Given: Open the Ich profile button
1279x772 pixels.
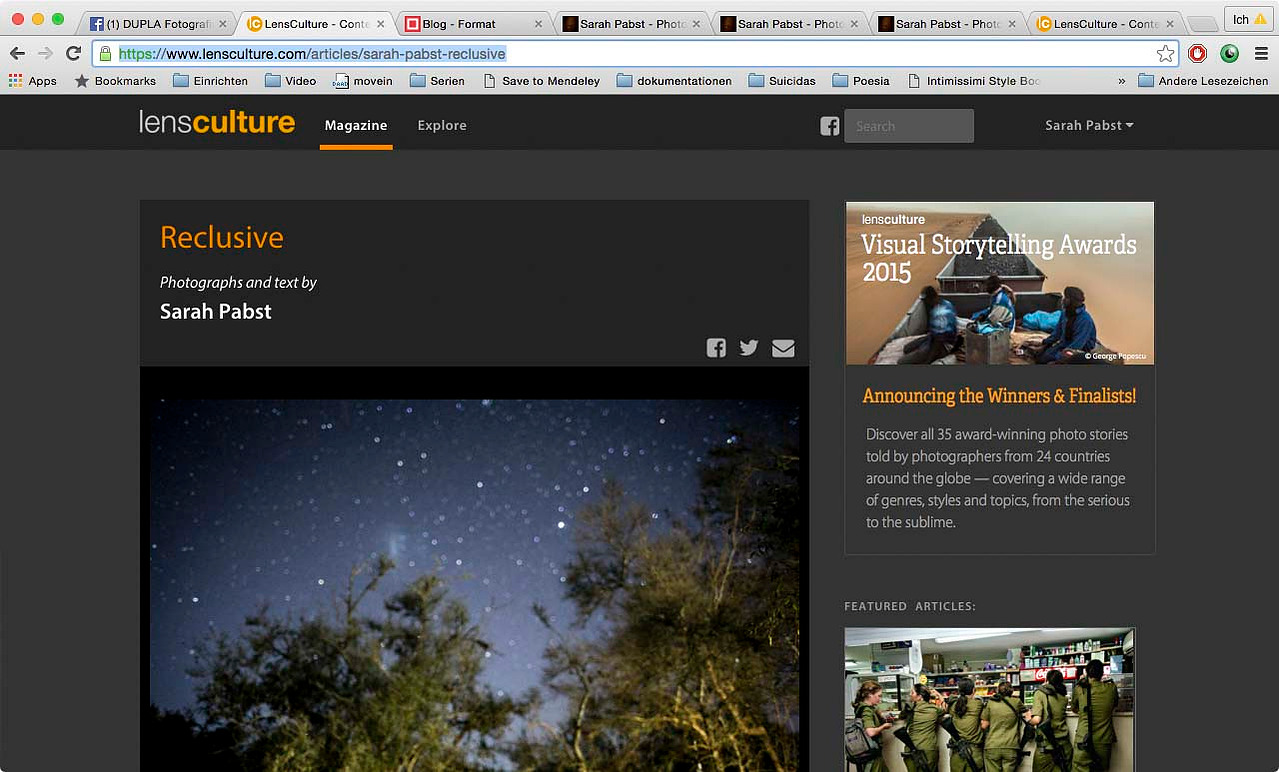Looking at the screenshot, I should (1250, 20).
